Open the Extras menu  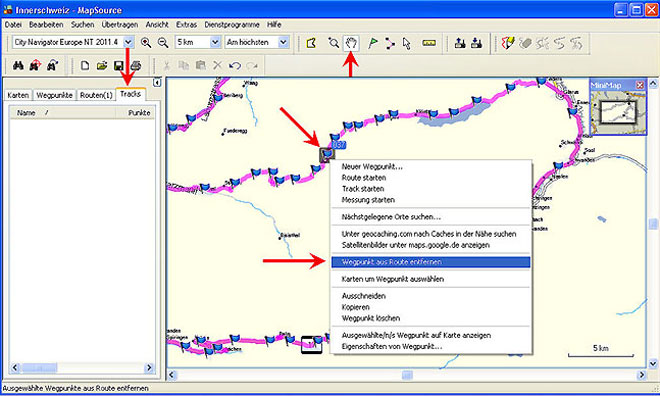[186, 24]
